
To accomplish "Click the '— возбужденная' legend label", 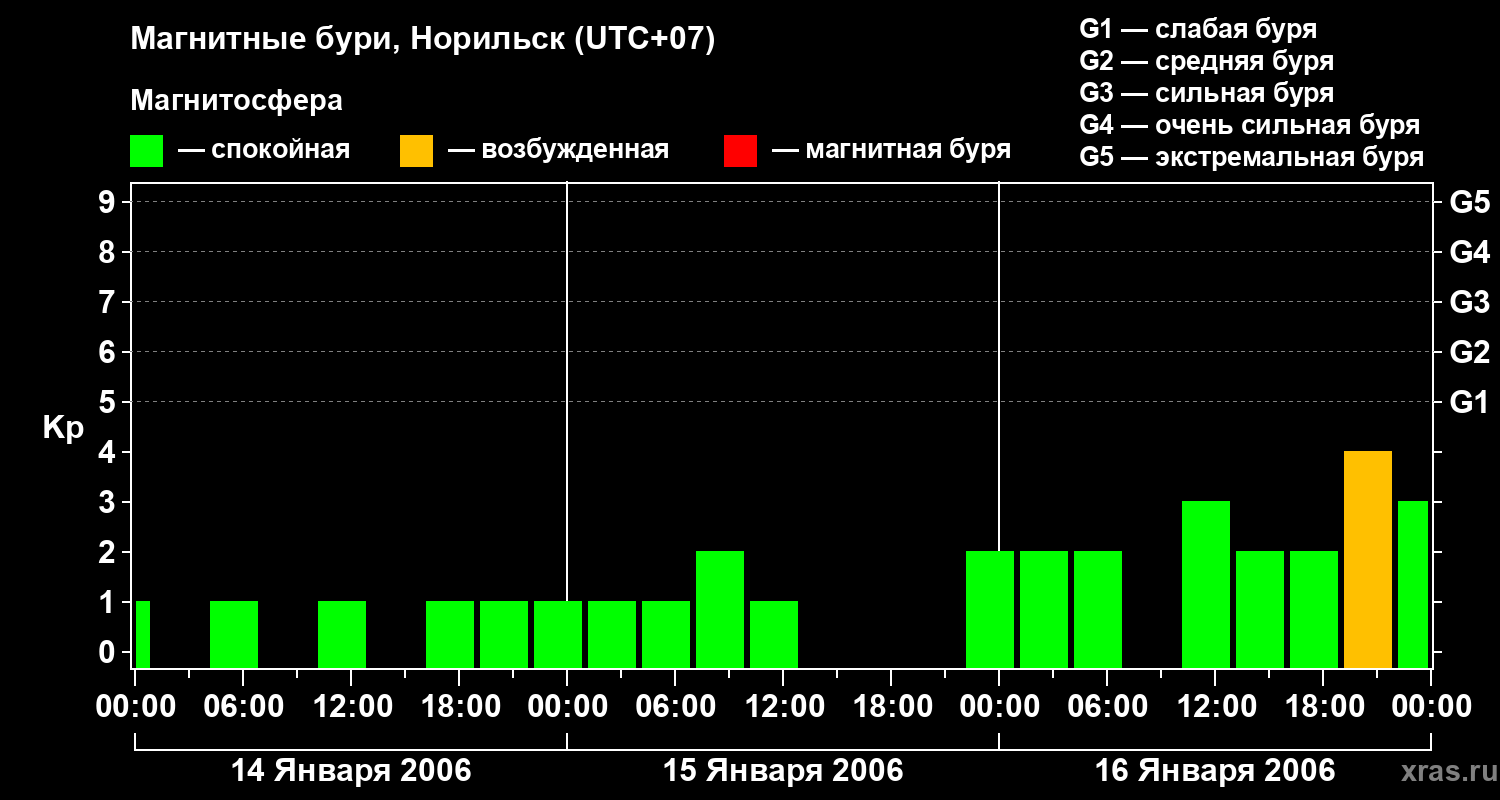I will click(559, 151).
